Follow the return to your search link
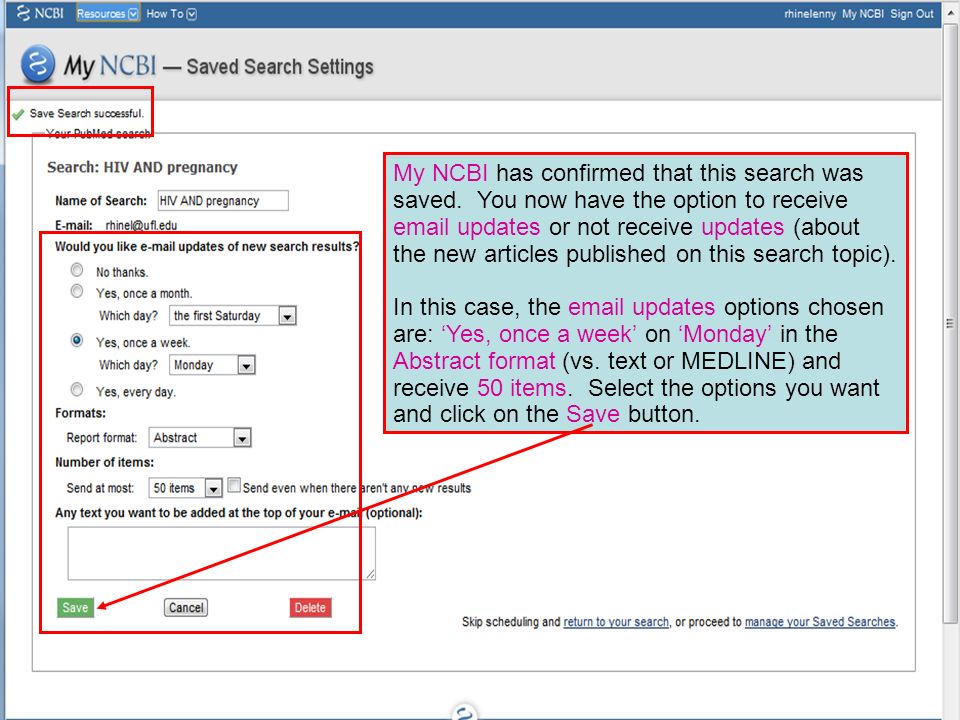This screenshot has height=720, width=960. click(x=616, y=622)
